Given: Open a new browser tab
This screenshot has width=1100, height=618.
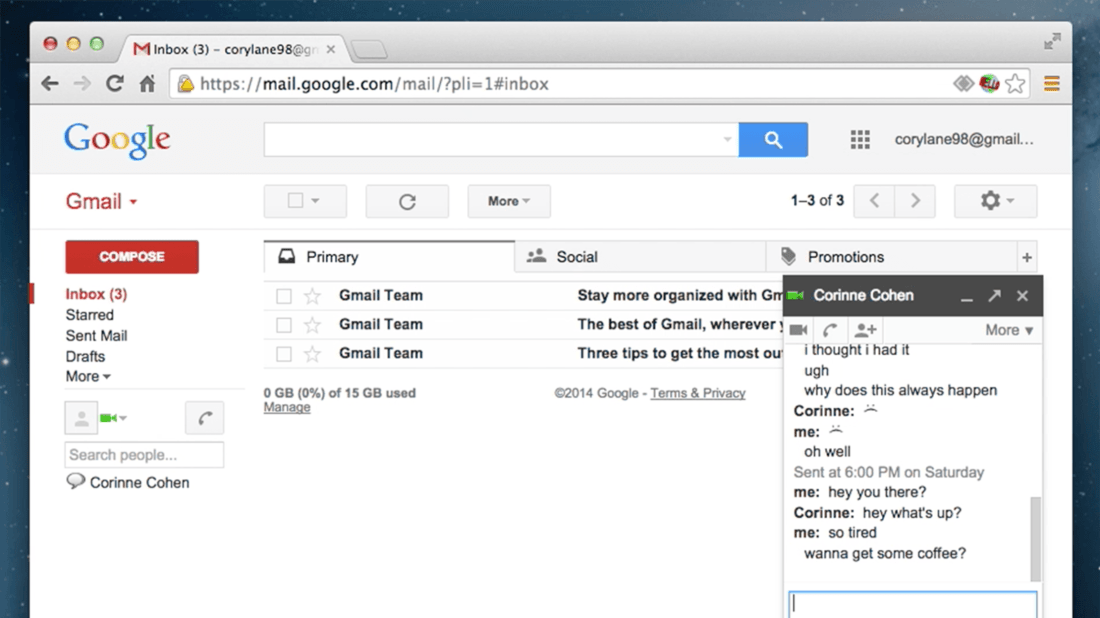Looking at the screenshot, I should pyautogui.click(x=369, y=49).
